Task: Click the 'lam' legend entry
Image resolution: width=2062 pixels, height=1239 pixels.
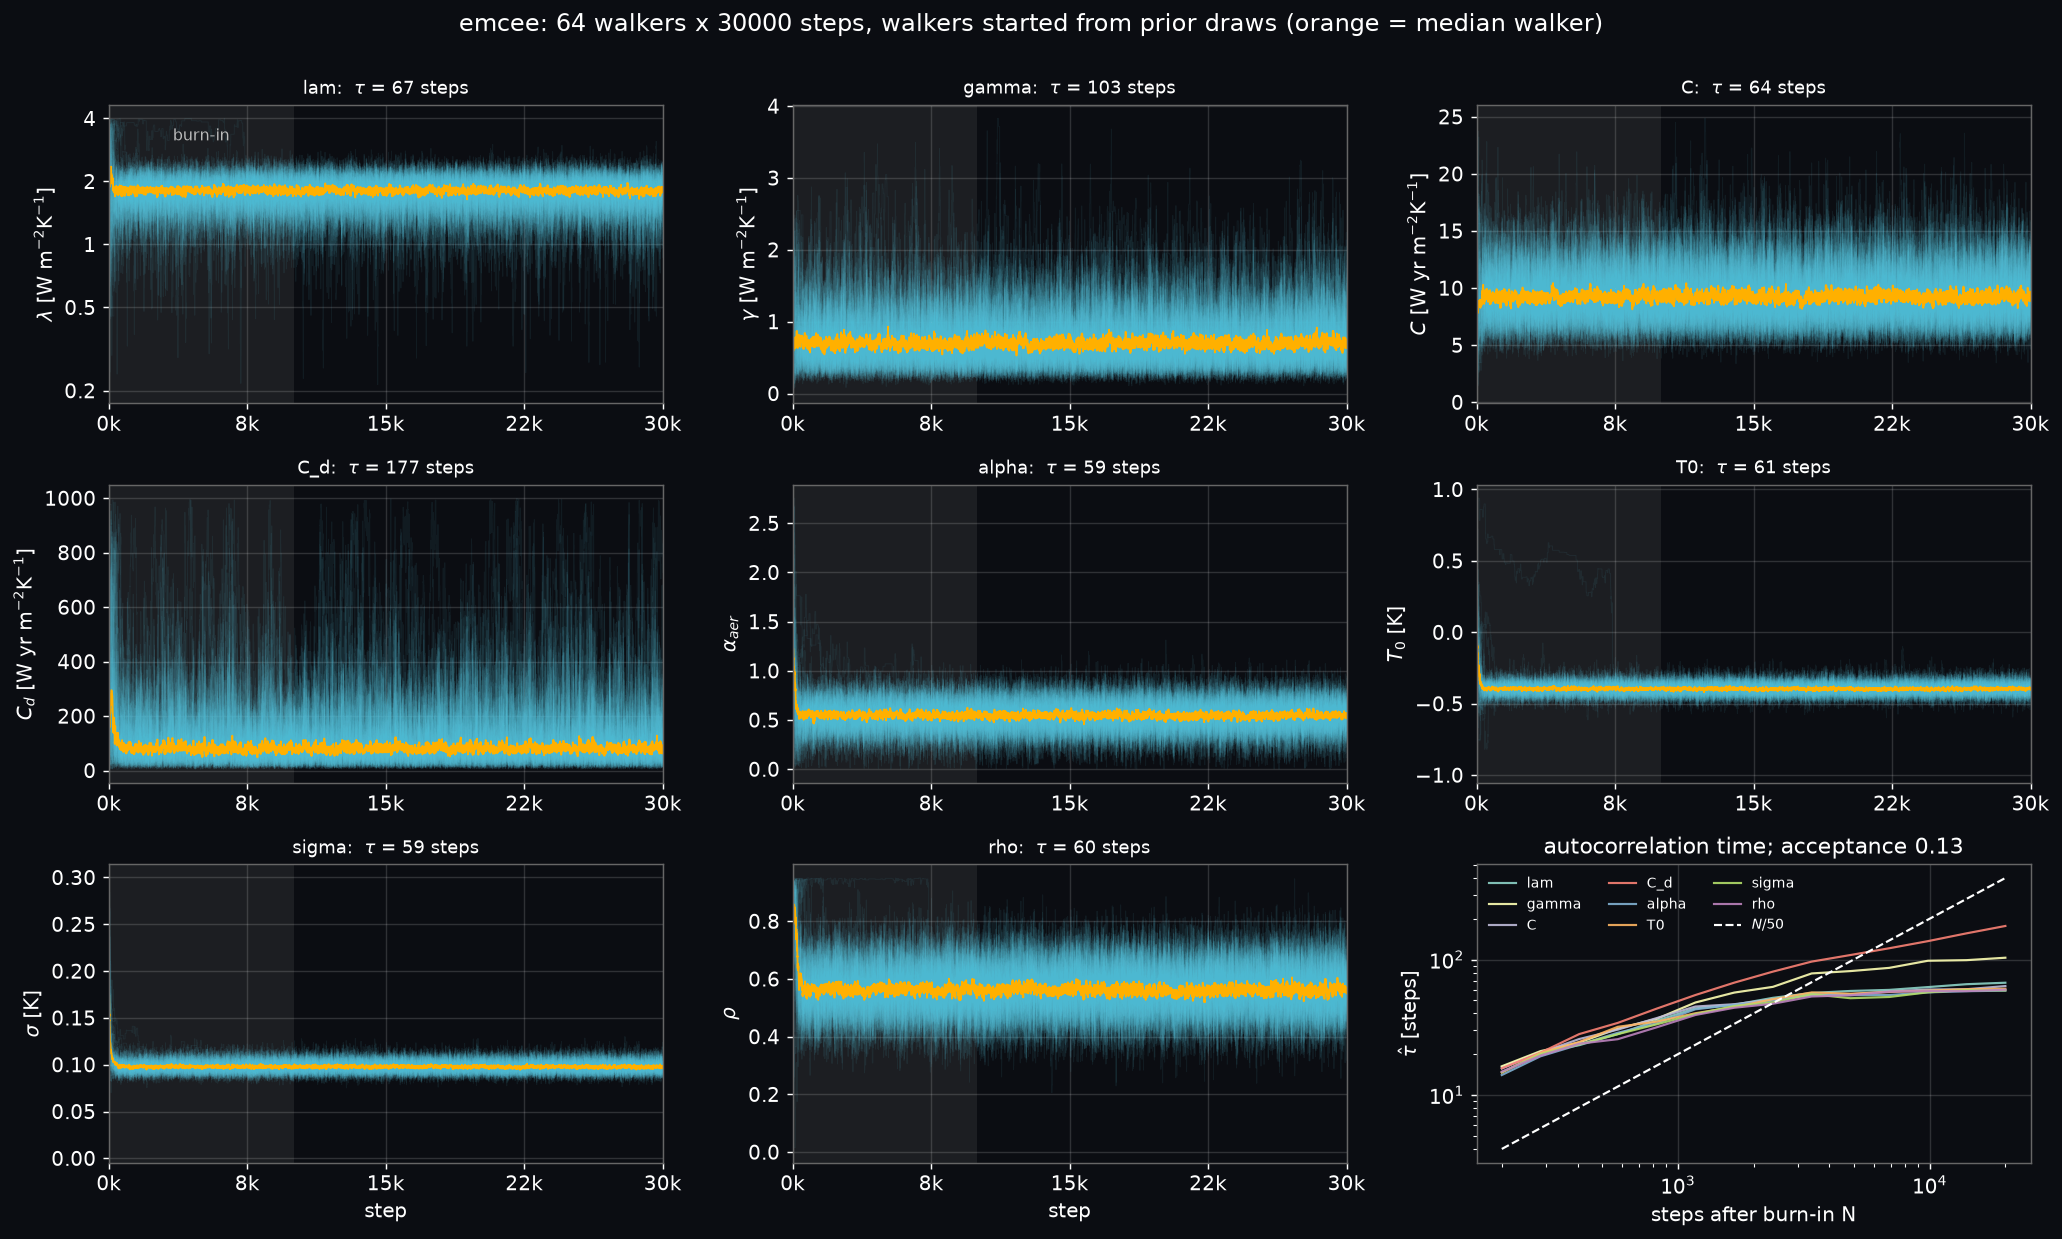Action: pos(1521,883)
